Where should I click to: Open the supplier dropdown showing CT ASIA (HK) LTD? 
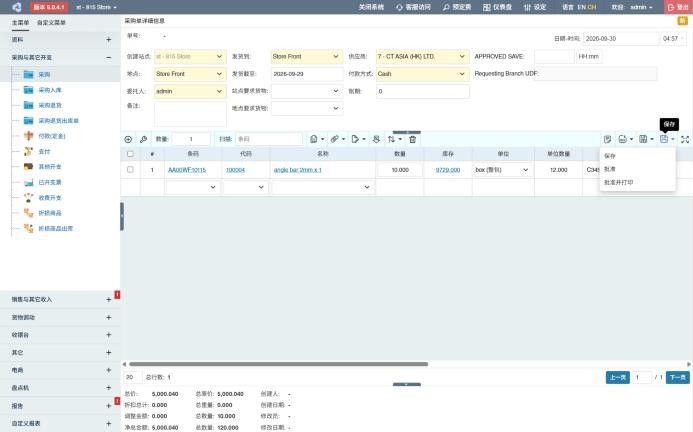coord(423,57)
